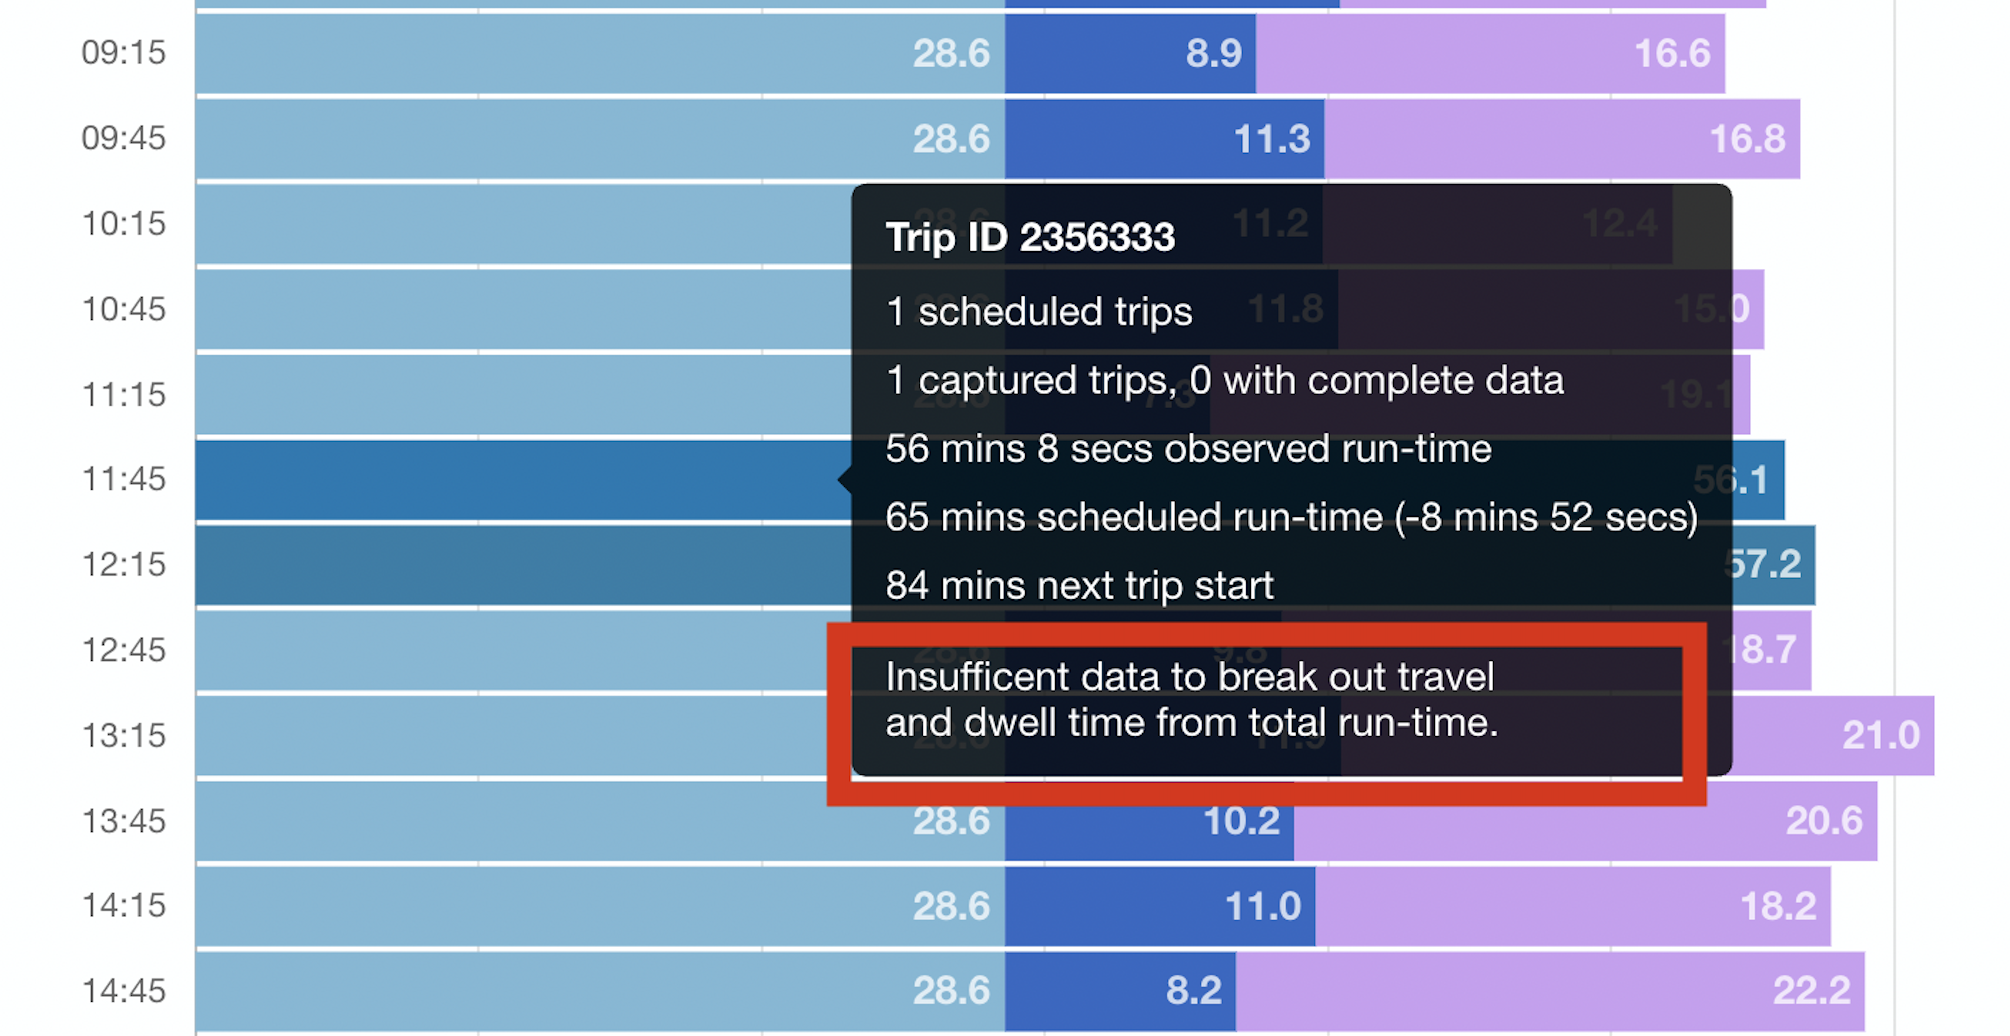
Task: Click the 13:45 dark blue 10.2 segment
Action: coord(1150,822)
